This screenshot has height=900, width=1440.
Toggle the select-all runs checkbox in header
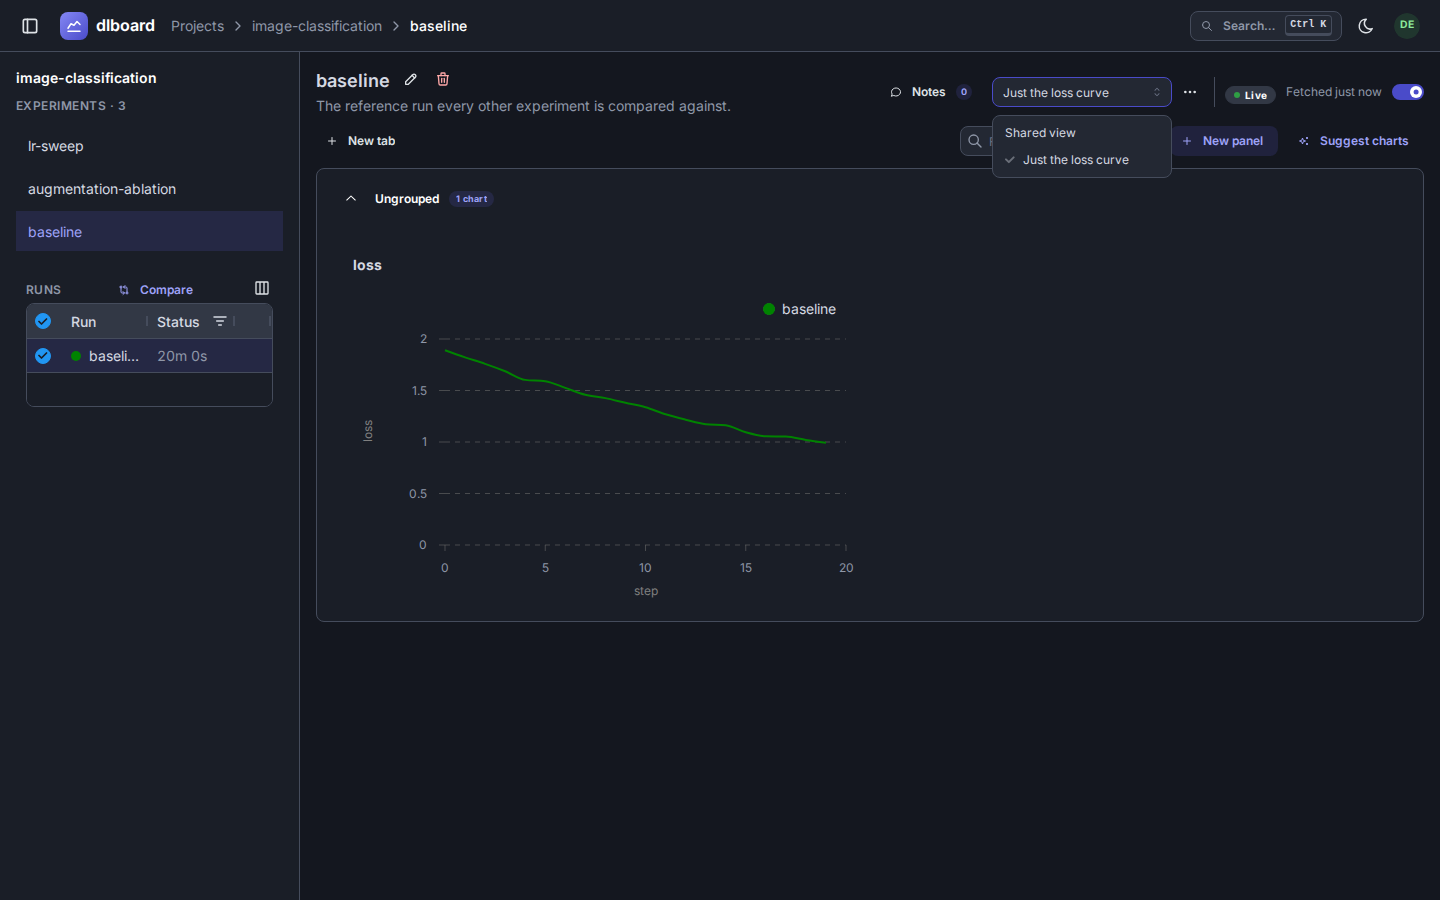(43, 321)
